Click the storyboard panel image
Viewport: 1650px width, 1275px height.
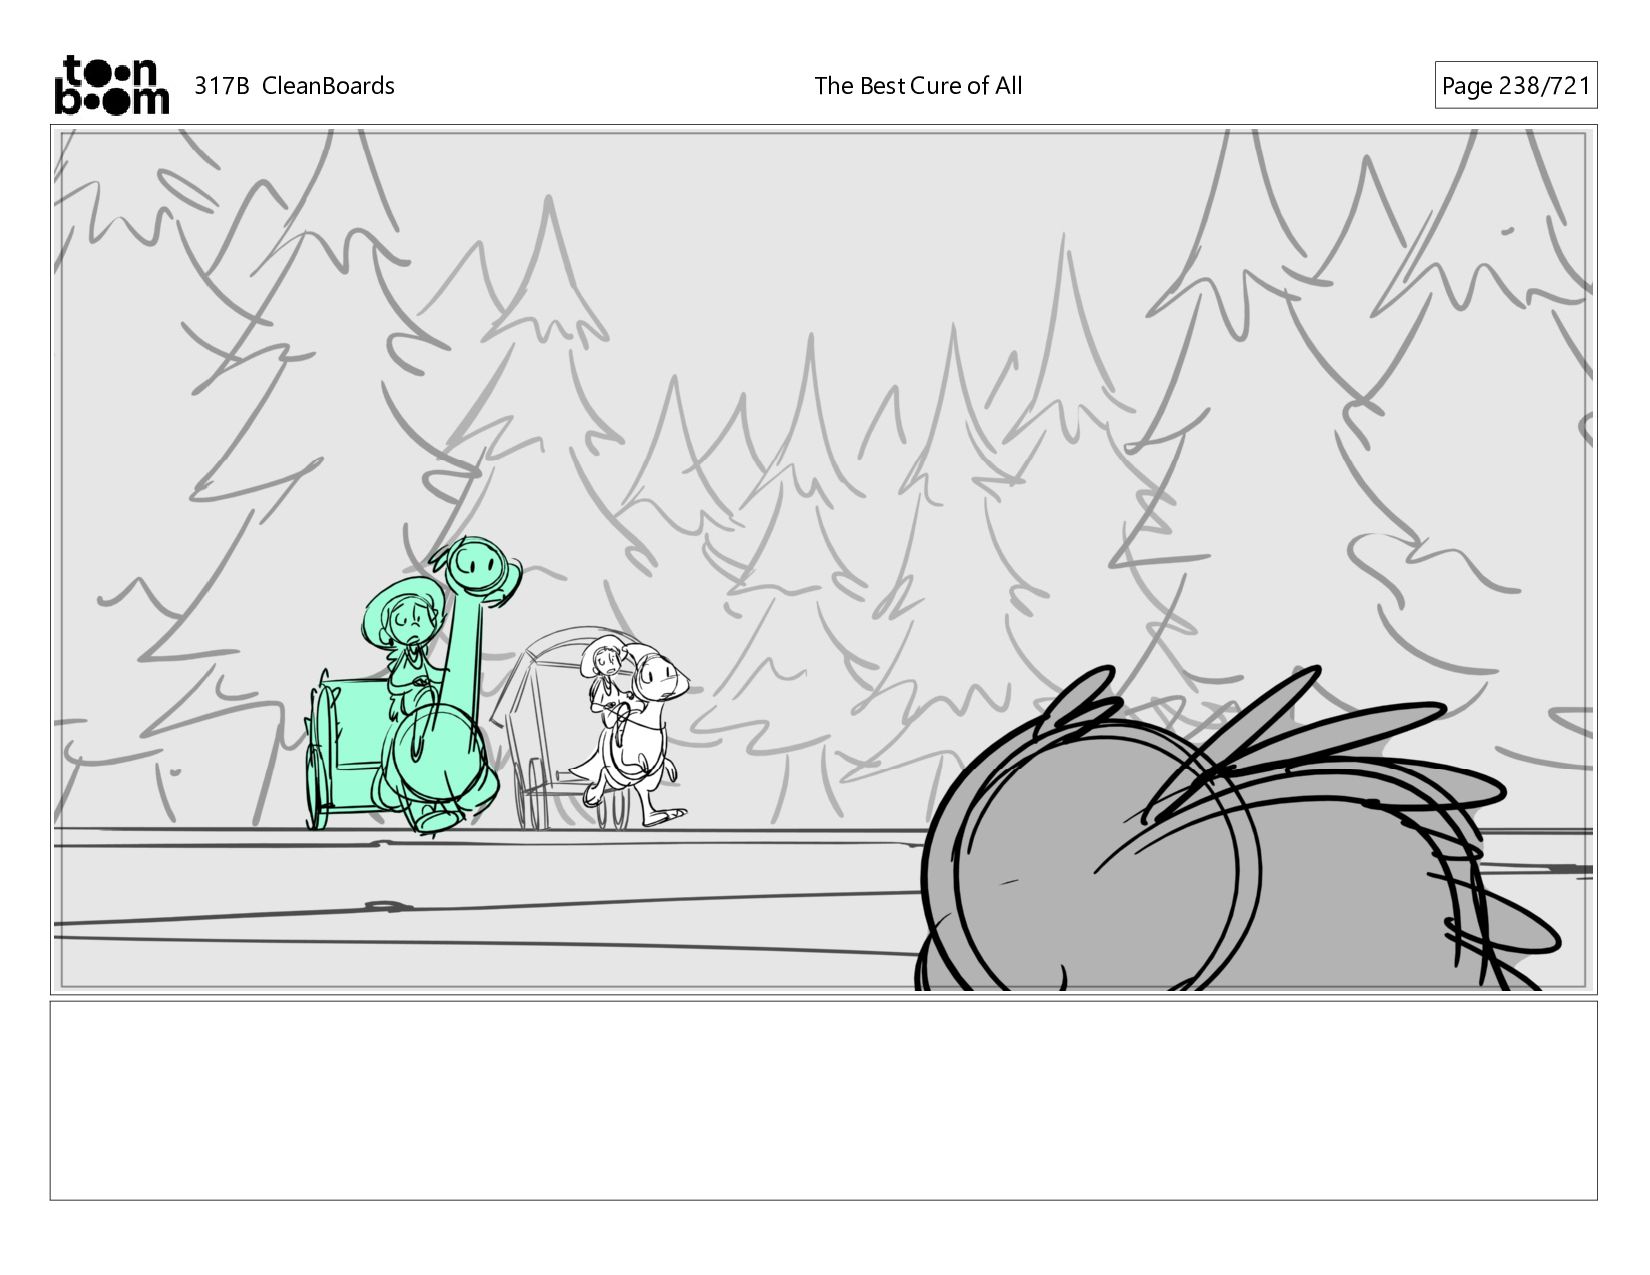823,560
